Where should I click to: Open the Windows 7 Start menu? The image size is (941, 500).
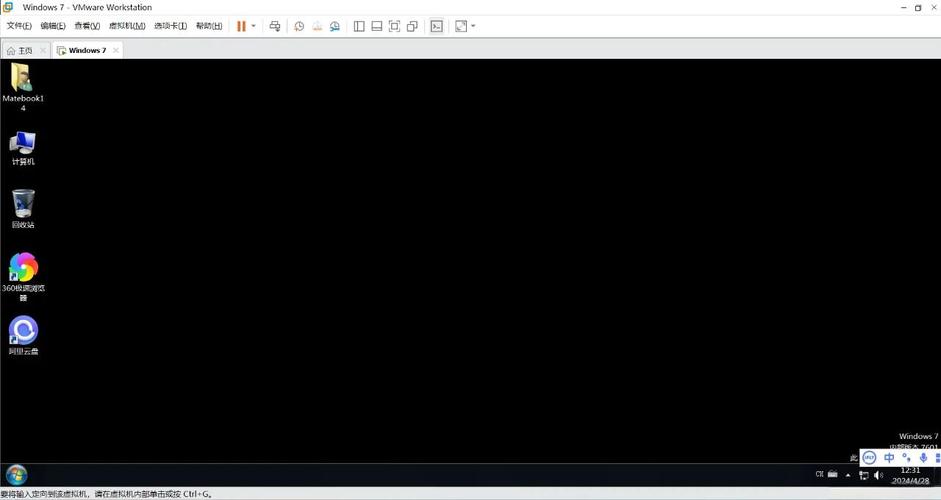click(17, 475)
